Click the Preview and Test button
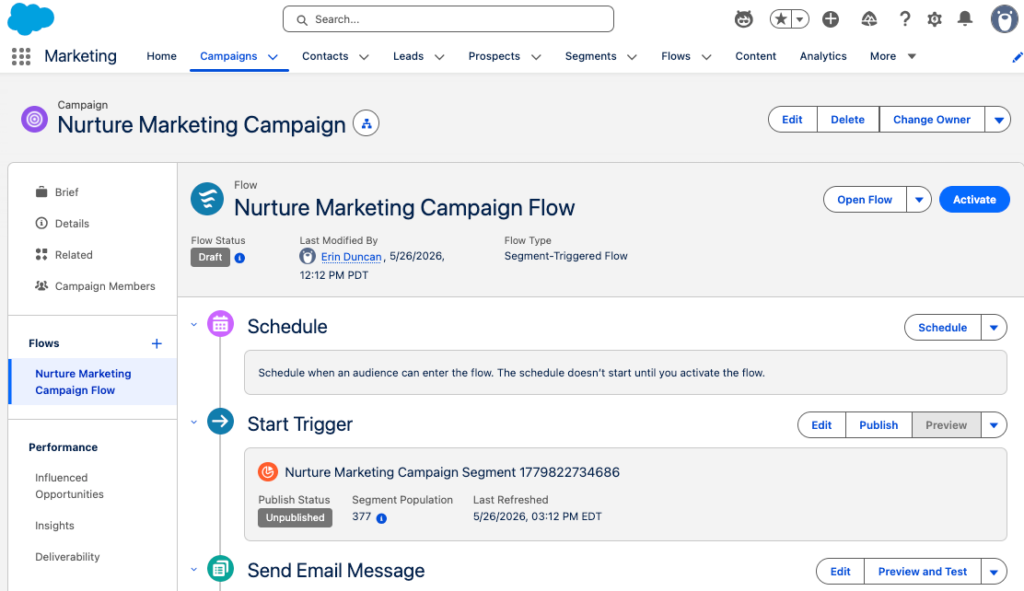Screen dimensions: 1024x591 click(x=922, y=571)
